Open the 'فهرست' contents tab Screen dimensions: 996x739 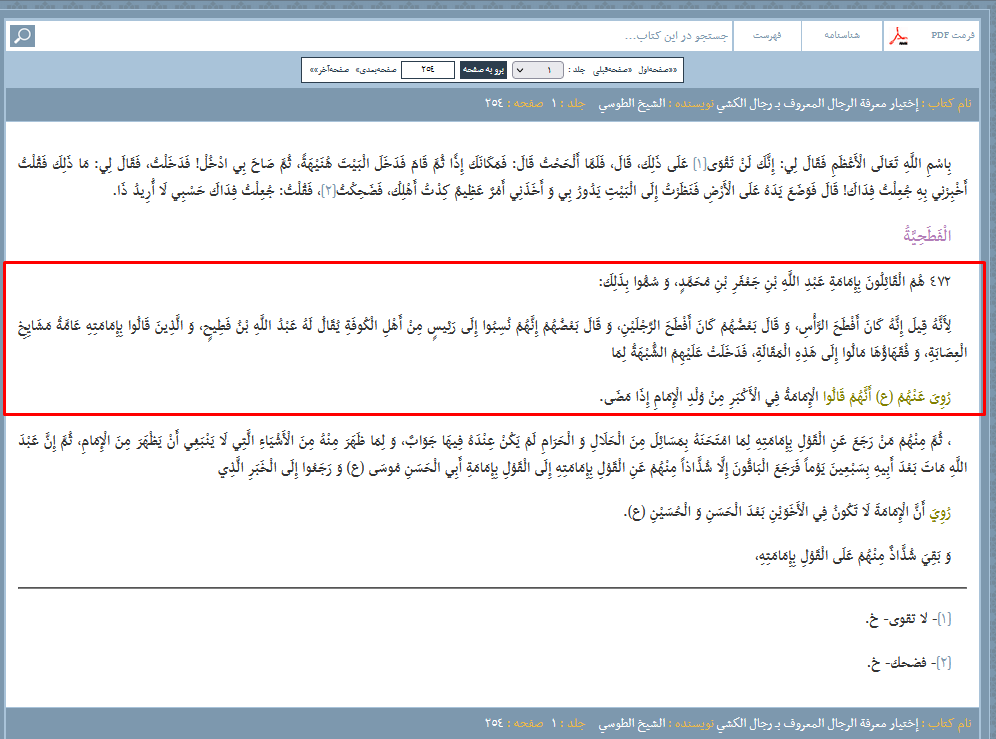point(767,35)
